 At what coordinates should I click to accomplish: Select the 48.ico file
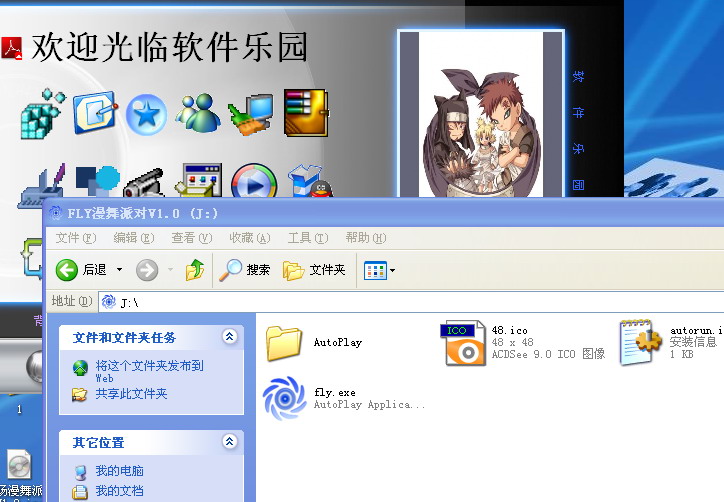(x=524, y=343)
